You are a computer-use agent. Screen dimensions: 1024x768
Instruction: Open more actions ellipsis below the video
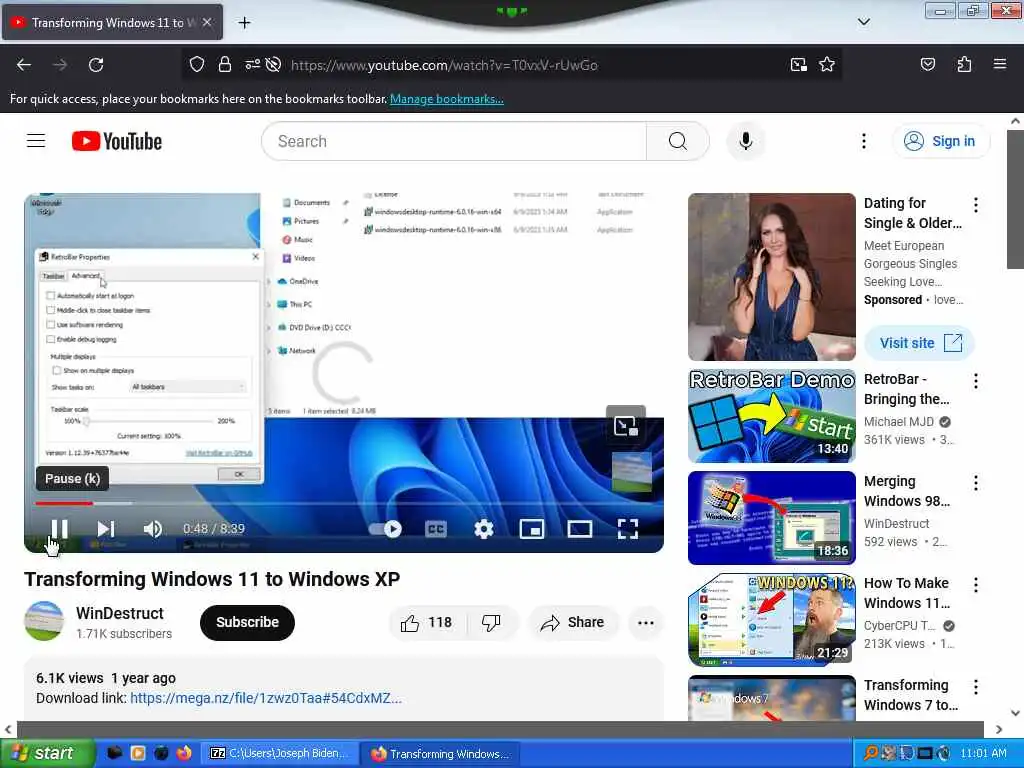point(646,622)
